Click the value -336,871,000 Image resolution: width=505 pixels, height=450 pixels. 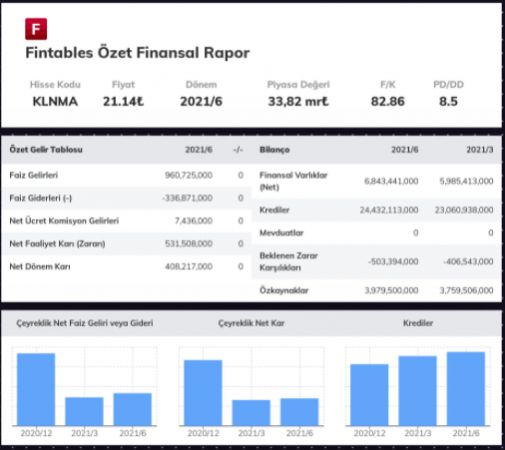(187, 198)
